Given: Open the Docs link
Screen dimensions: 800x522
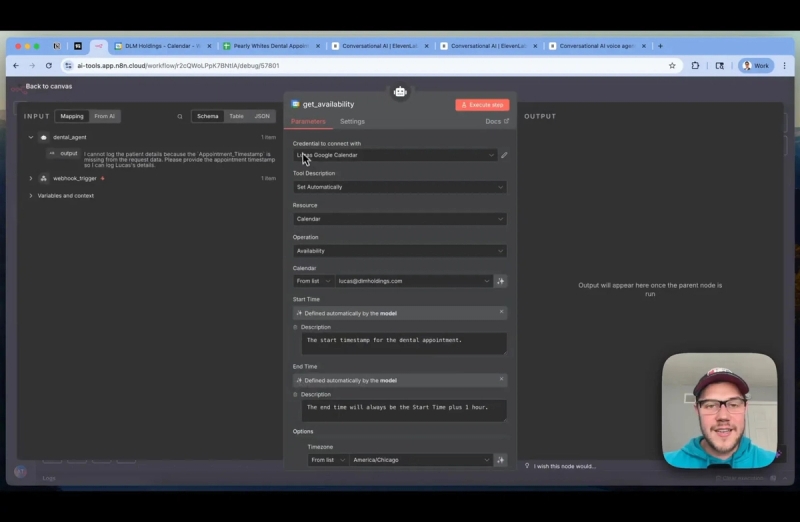Looking at the screenshot, I should pos(497,121).
